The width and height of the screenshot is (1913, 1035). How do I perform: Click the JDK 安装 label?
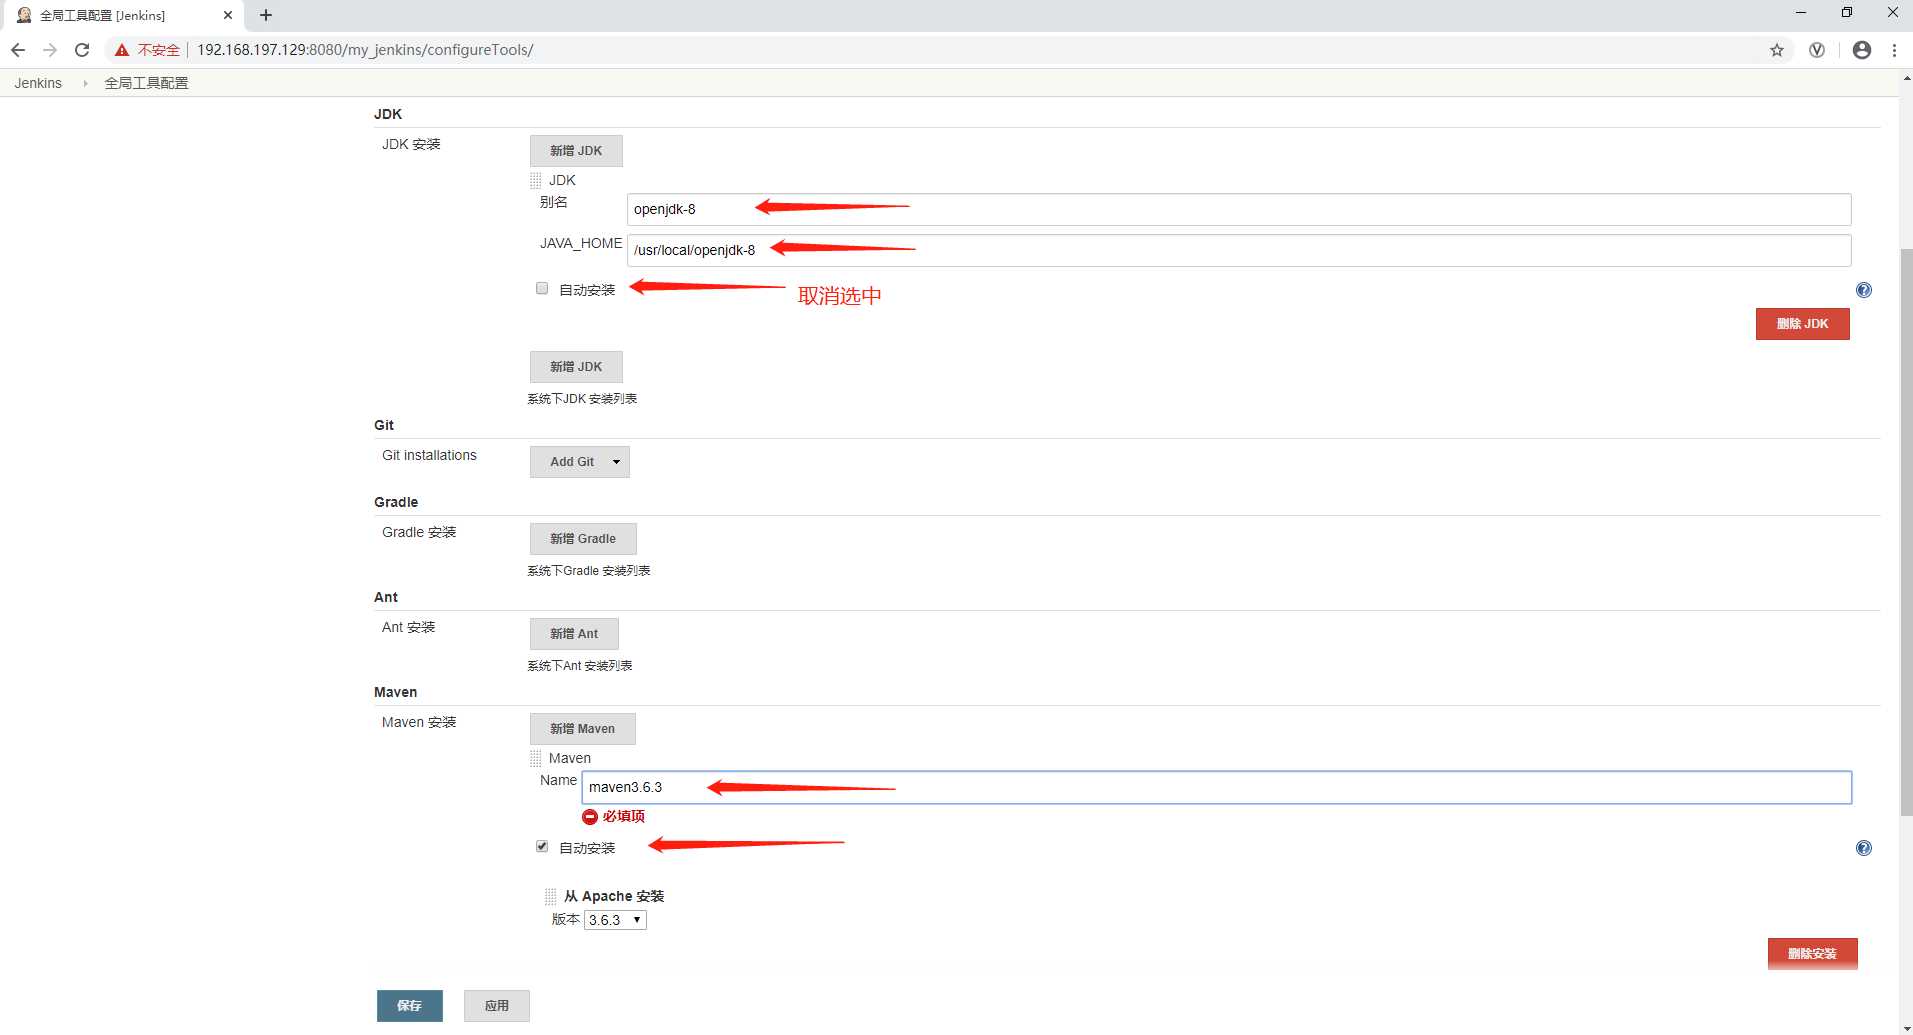[x=411, y=145]
